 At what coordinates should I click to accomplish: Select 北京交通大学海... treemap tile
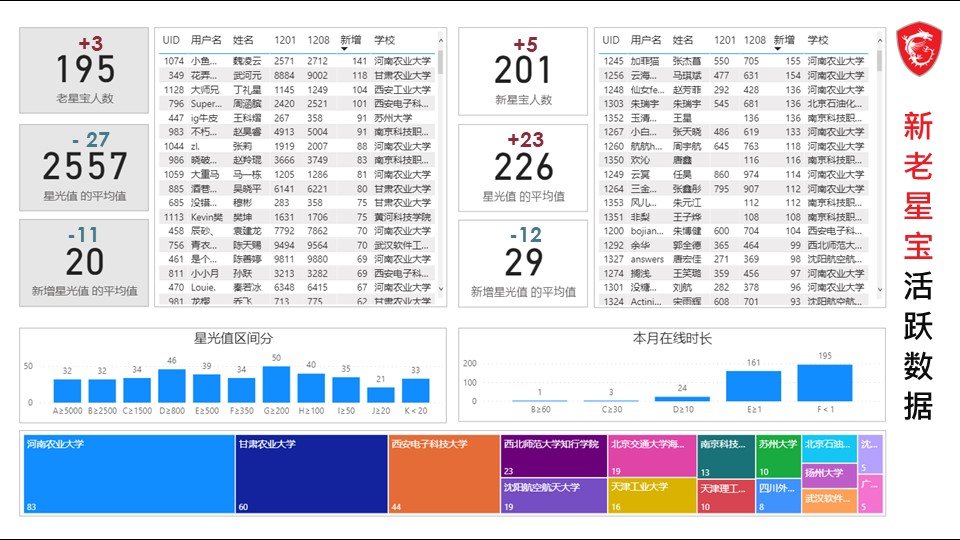(x=652, y=456)
